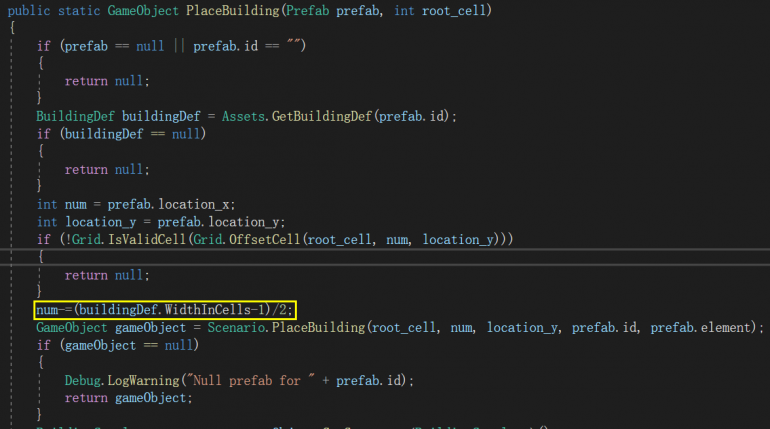Click prefab.location_x assignment
Screen dimensions: 770x429
171,204
